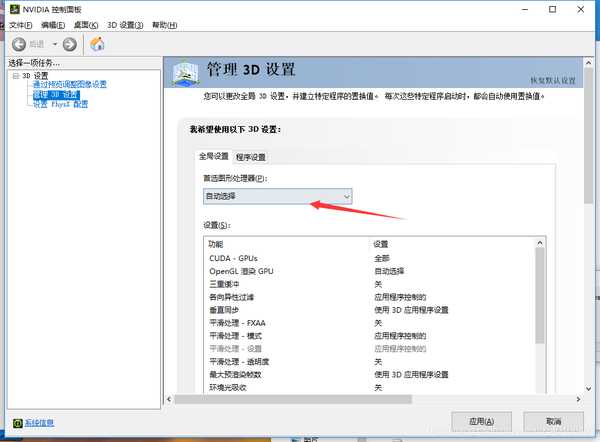
Task: Click the horizontal scroll left arrow
Action: 169,399
